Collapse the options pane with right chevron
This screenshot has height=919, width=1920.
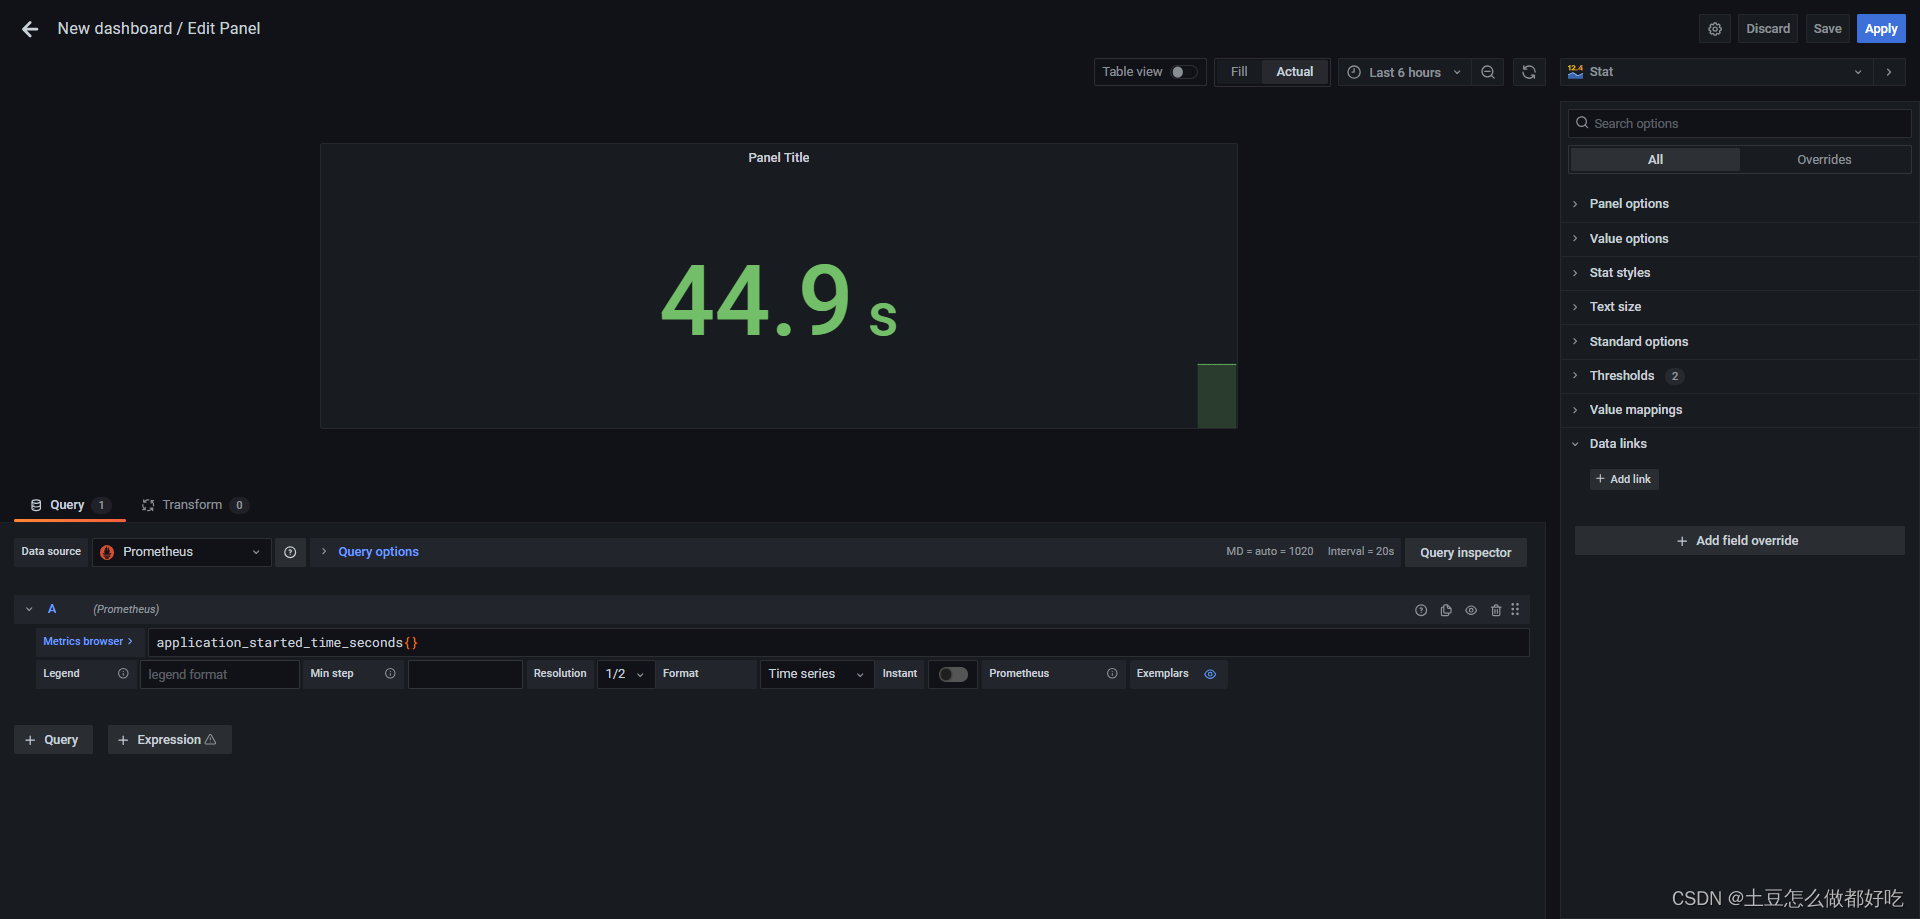(1889, 72)
